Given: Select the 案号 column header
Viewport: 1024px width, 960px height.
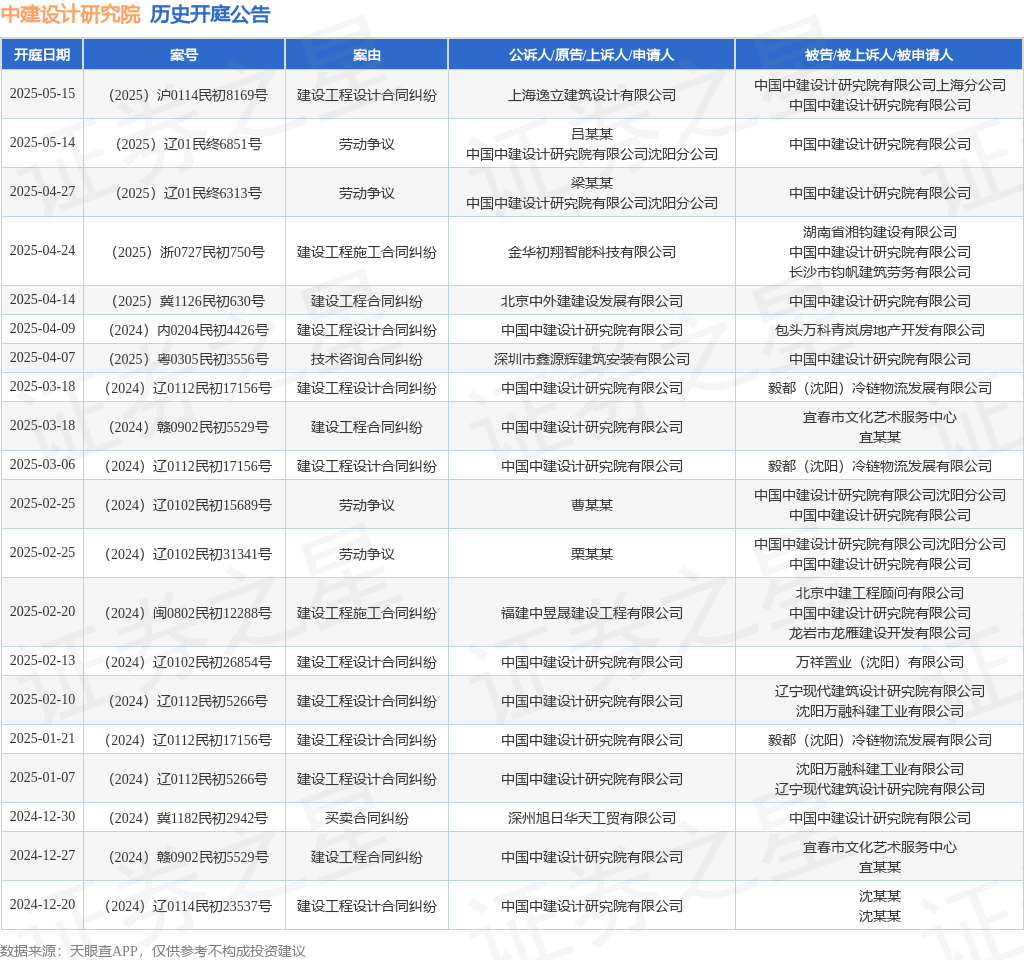Looking at the screenshot, I should click(x=184, y=55).
